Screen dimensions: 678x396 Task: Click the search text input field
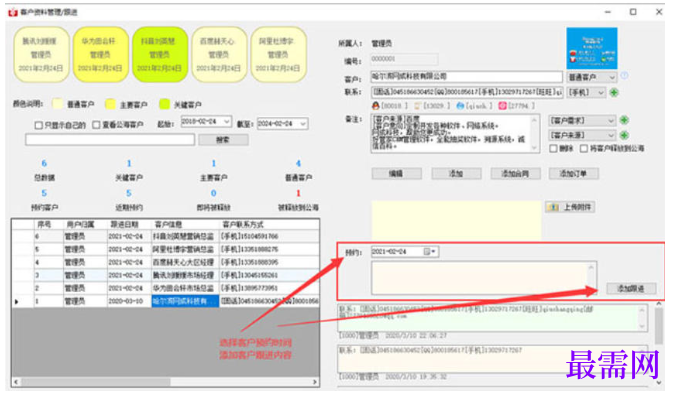point(110,140)
